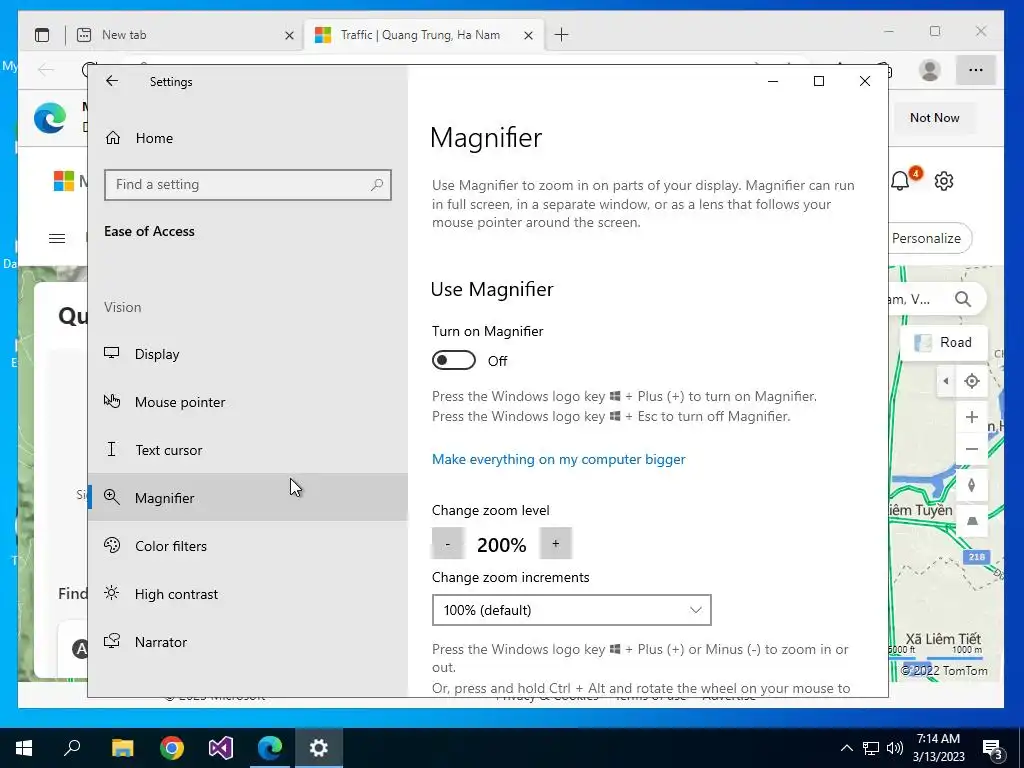Select Magnifier in the sidebar
Viewport: 1024px width, 768px height.
(248, 498)
